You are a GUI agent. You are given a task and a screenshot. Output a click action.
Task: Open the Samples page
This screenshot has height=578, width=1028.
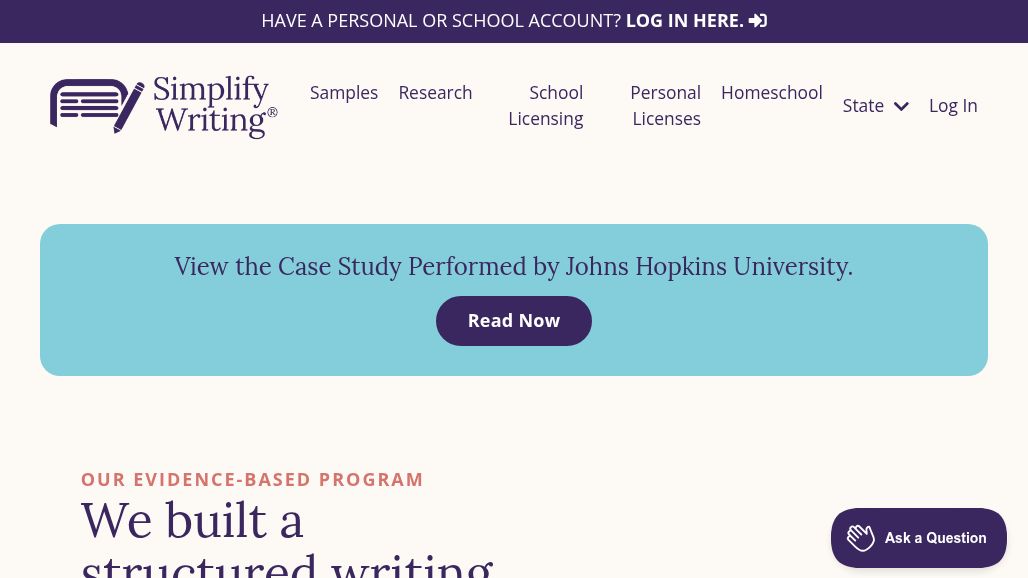(344, 93)
